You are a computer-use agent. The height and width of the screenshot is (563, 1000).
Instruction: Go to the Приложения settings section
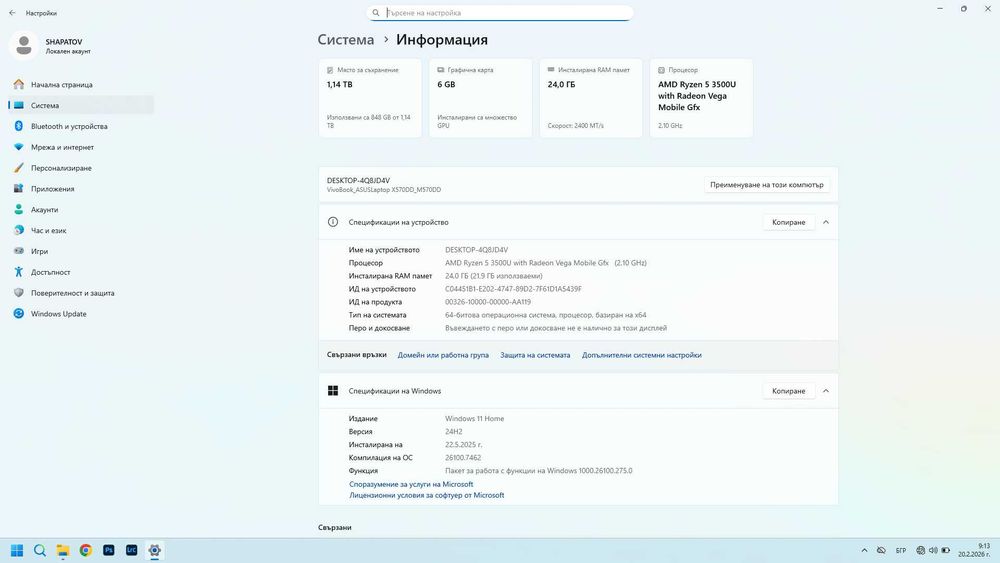pos(81,189)
